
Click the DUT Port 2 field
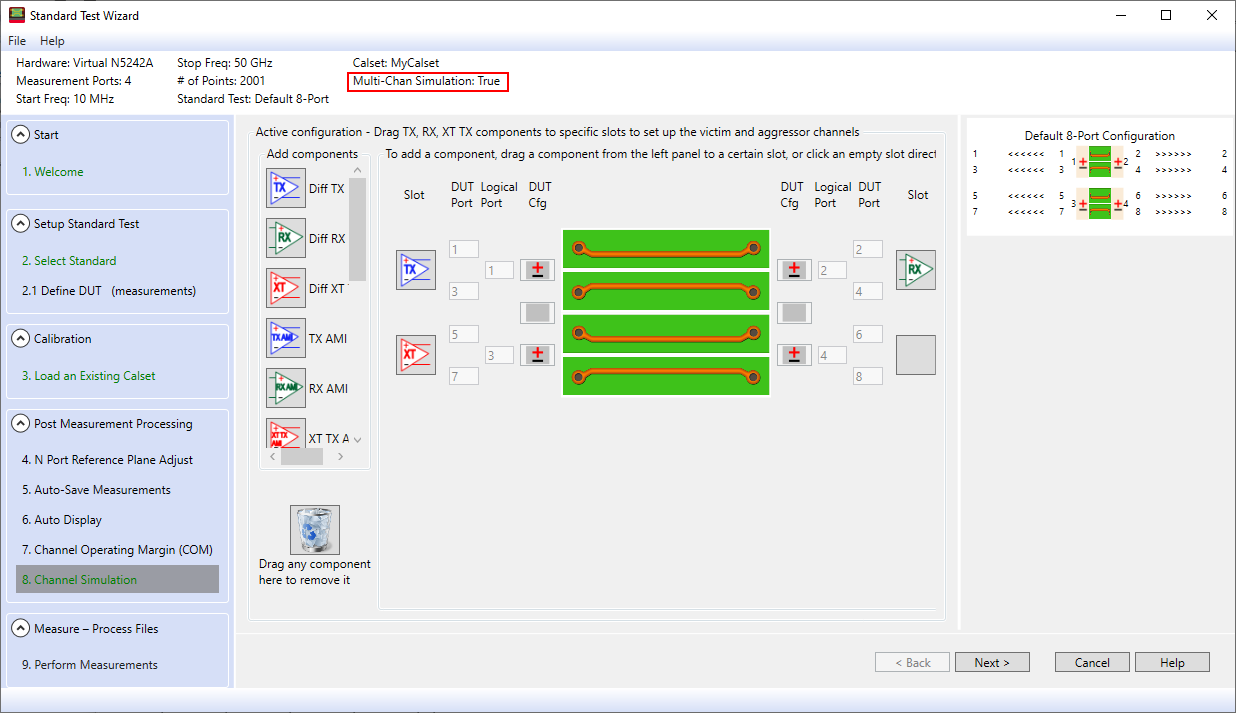[x=868, y=249]
